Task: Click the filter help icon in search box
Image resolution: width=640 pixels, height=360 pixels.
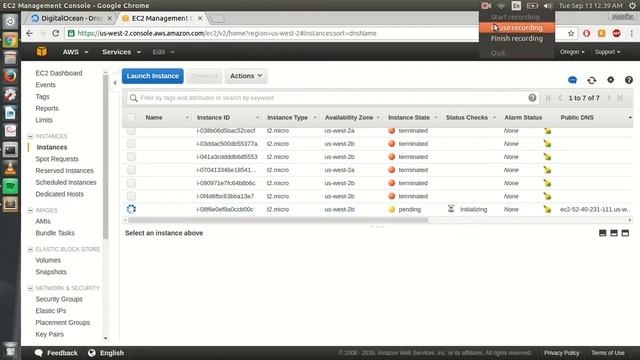Action: [x=532, y=98]
